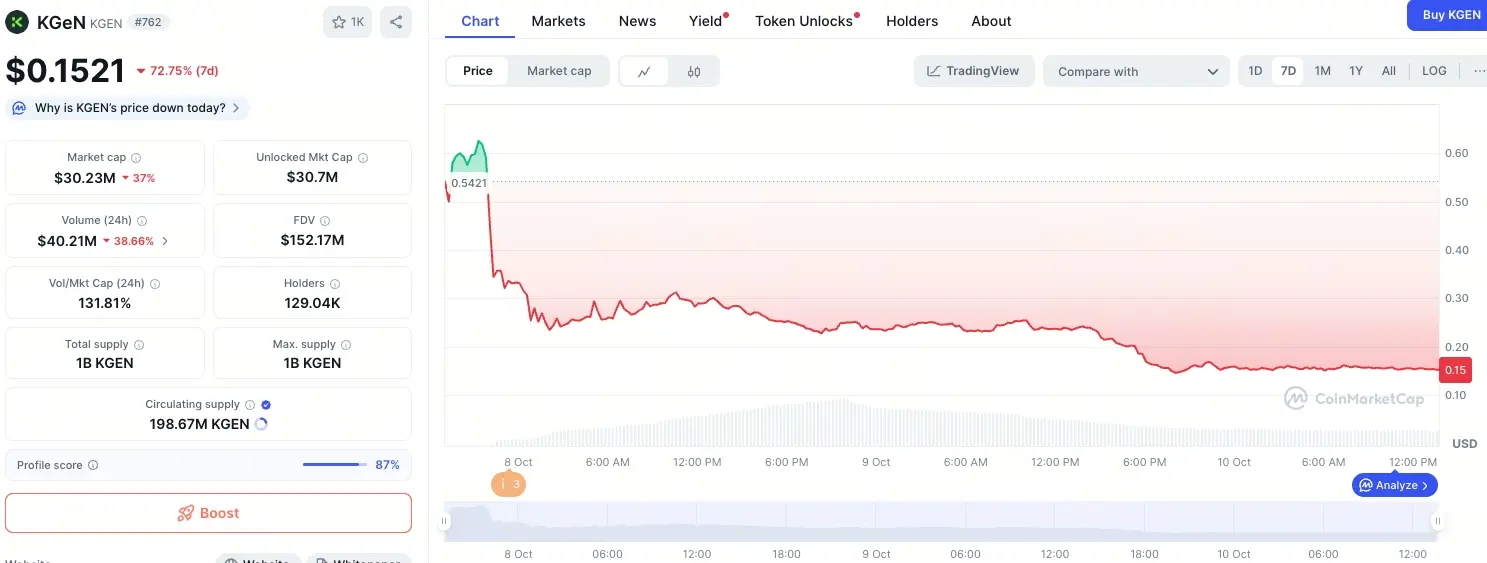Open the News tab

tap(638, 21)
